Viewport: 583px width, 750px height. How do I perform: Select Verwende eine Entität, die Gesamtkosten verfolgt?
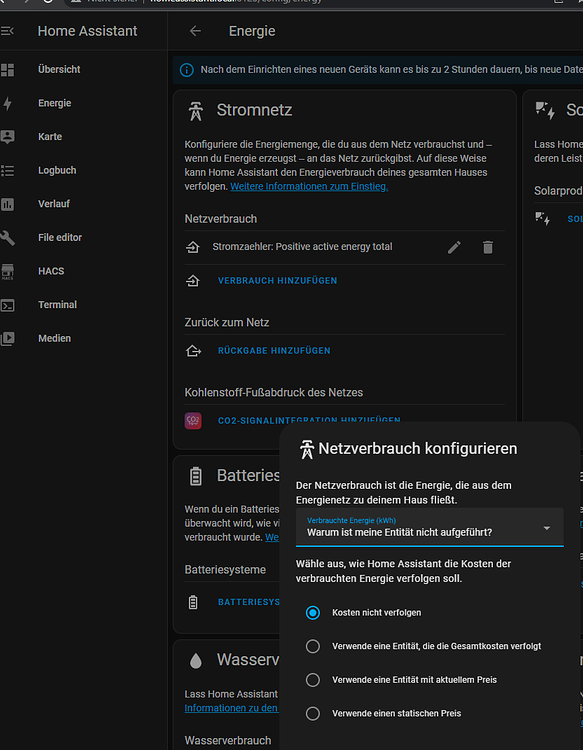point(313,646)
